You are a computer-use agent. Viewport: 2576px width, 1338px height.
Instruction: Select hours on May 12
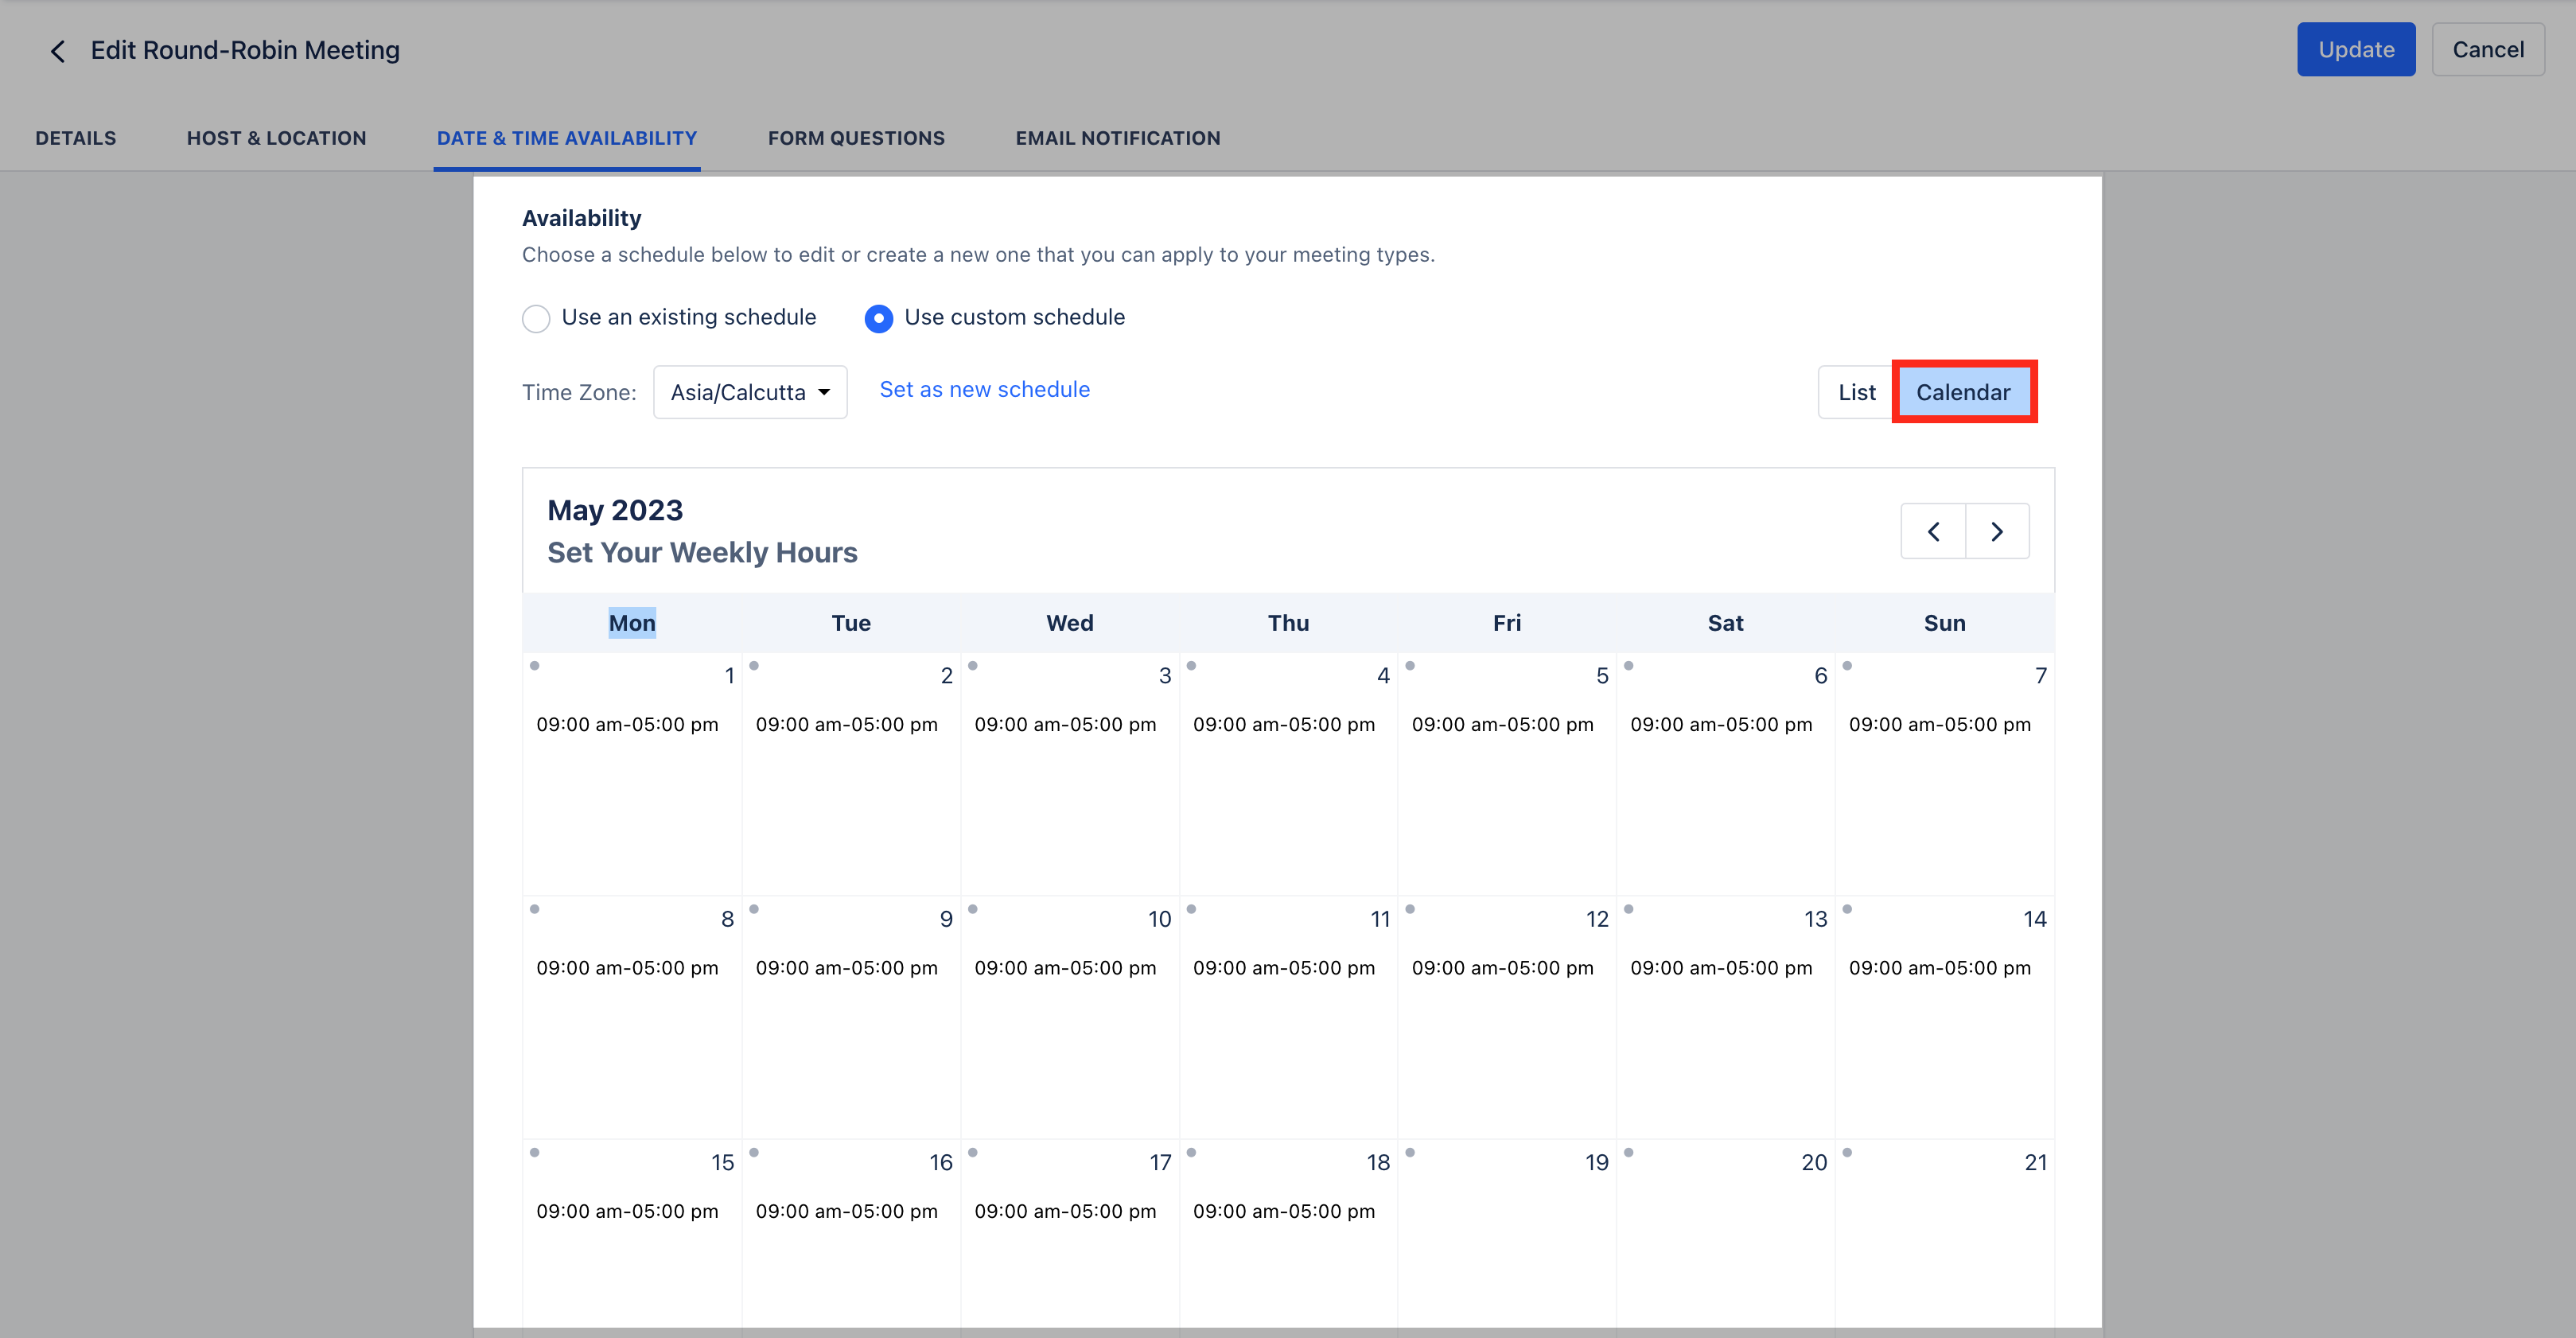point(1502,968)
